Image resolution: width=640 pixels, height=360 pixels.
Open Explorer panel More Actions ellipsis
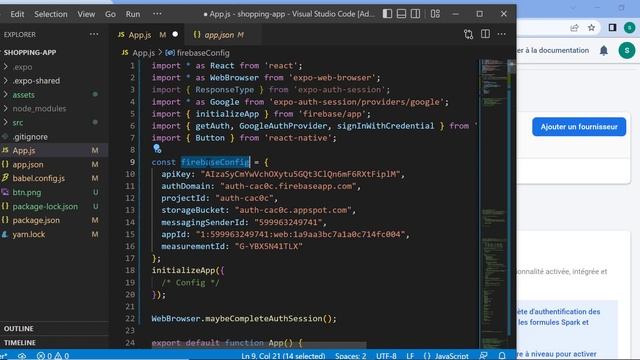[94, 34]
